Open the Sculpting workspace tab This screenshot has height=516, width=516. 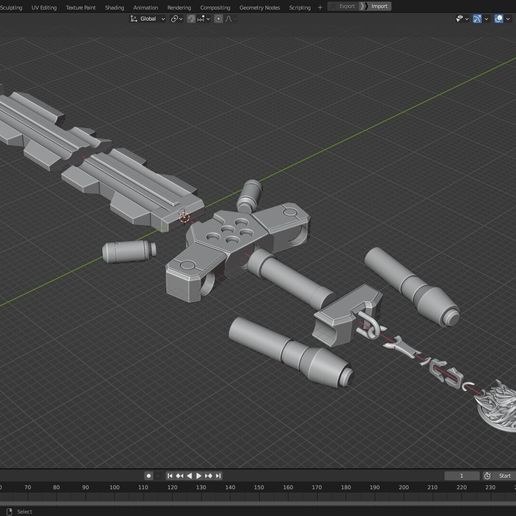[11, 8]
